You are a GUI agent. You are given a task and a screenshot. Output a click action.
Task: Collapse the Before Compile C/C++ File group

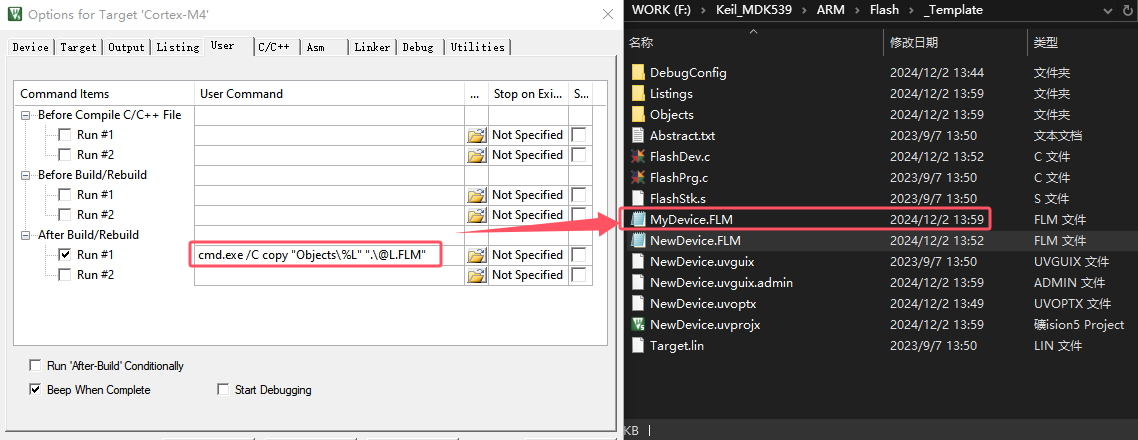[26, 115]
